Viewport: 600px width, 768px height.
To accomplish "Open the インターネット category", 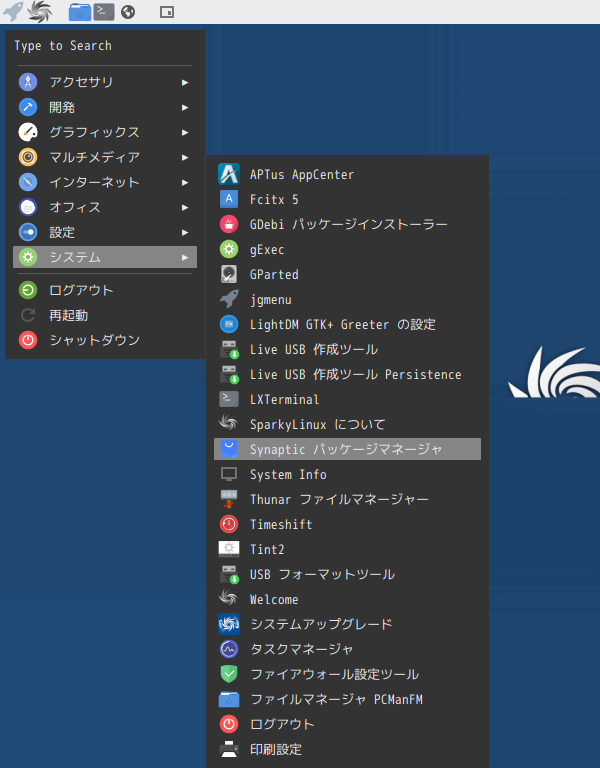I will coord(105,182).
